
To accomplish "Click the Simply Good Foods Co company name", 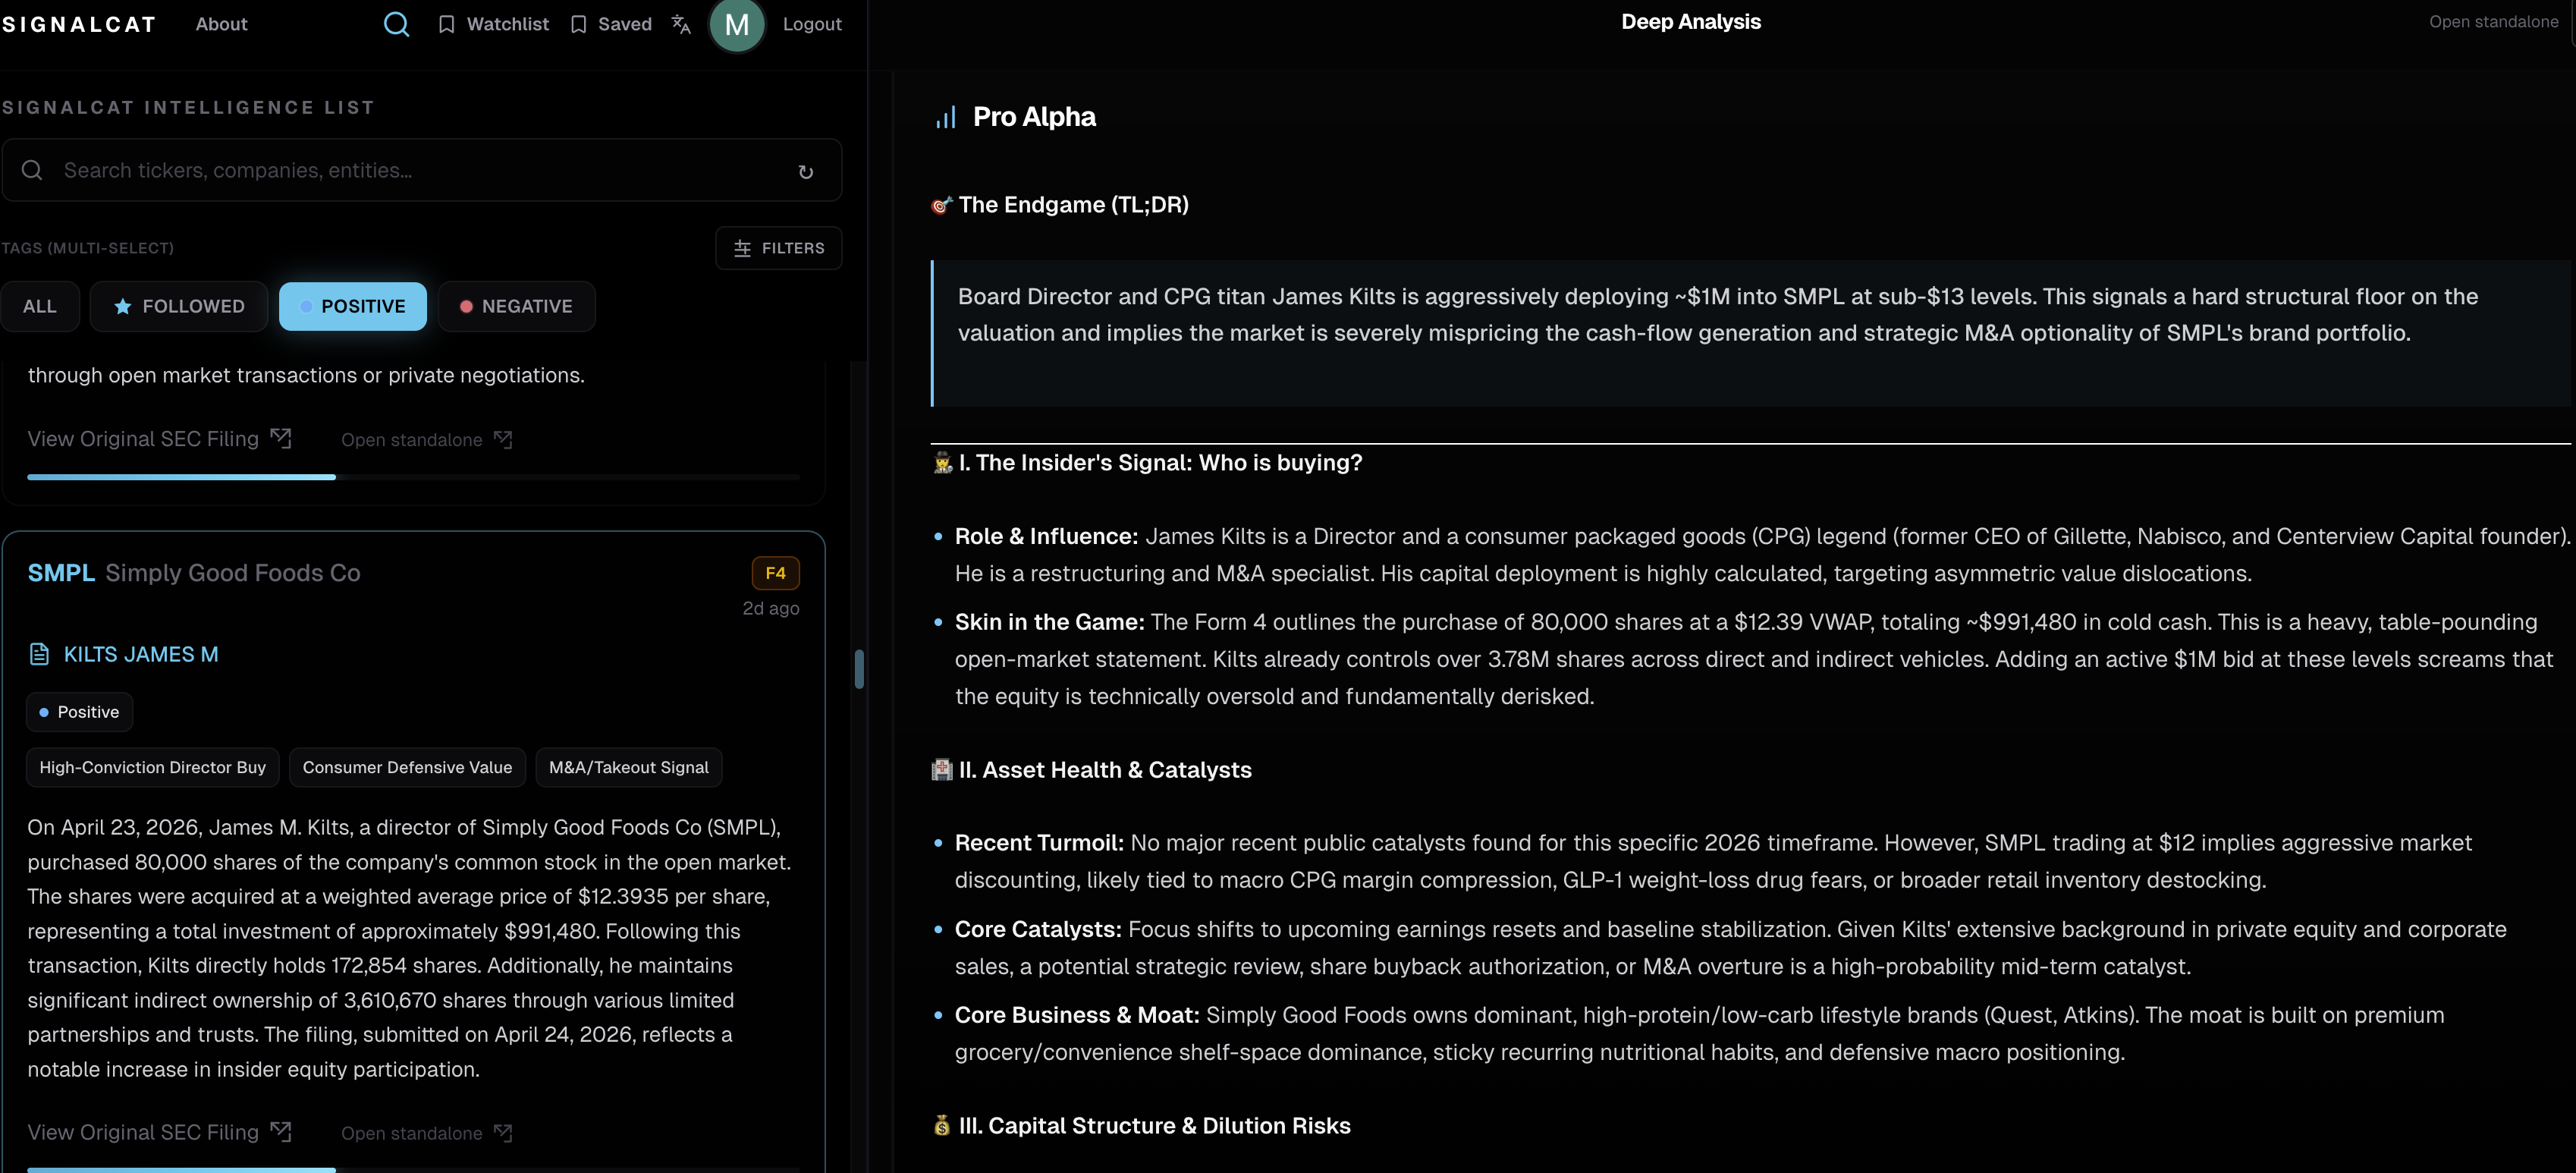I will coord(233,573).
